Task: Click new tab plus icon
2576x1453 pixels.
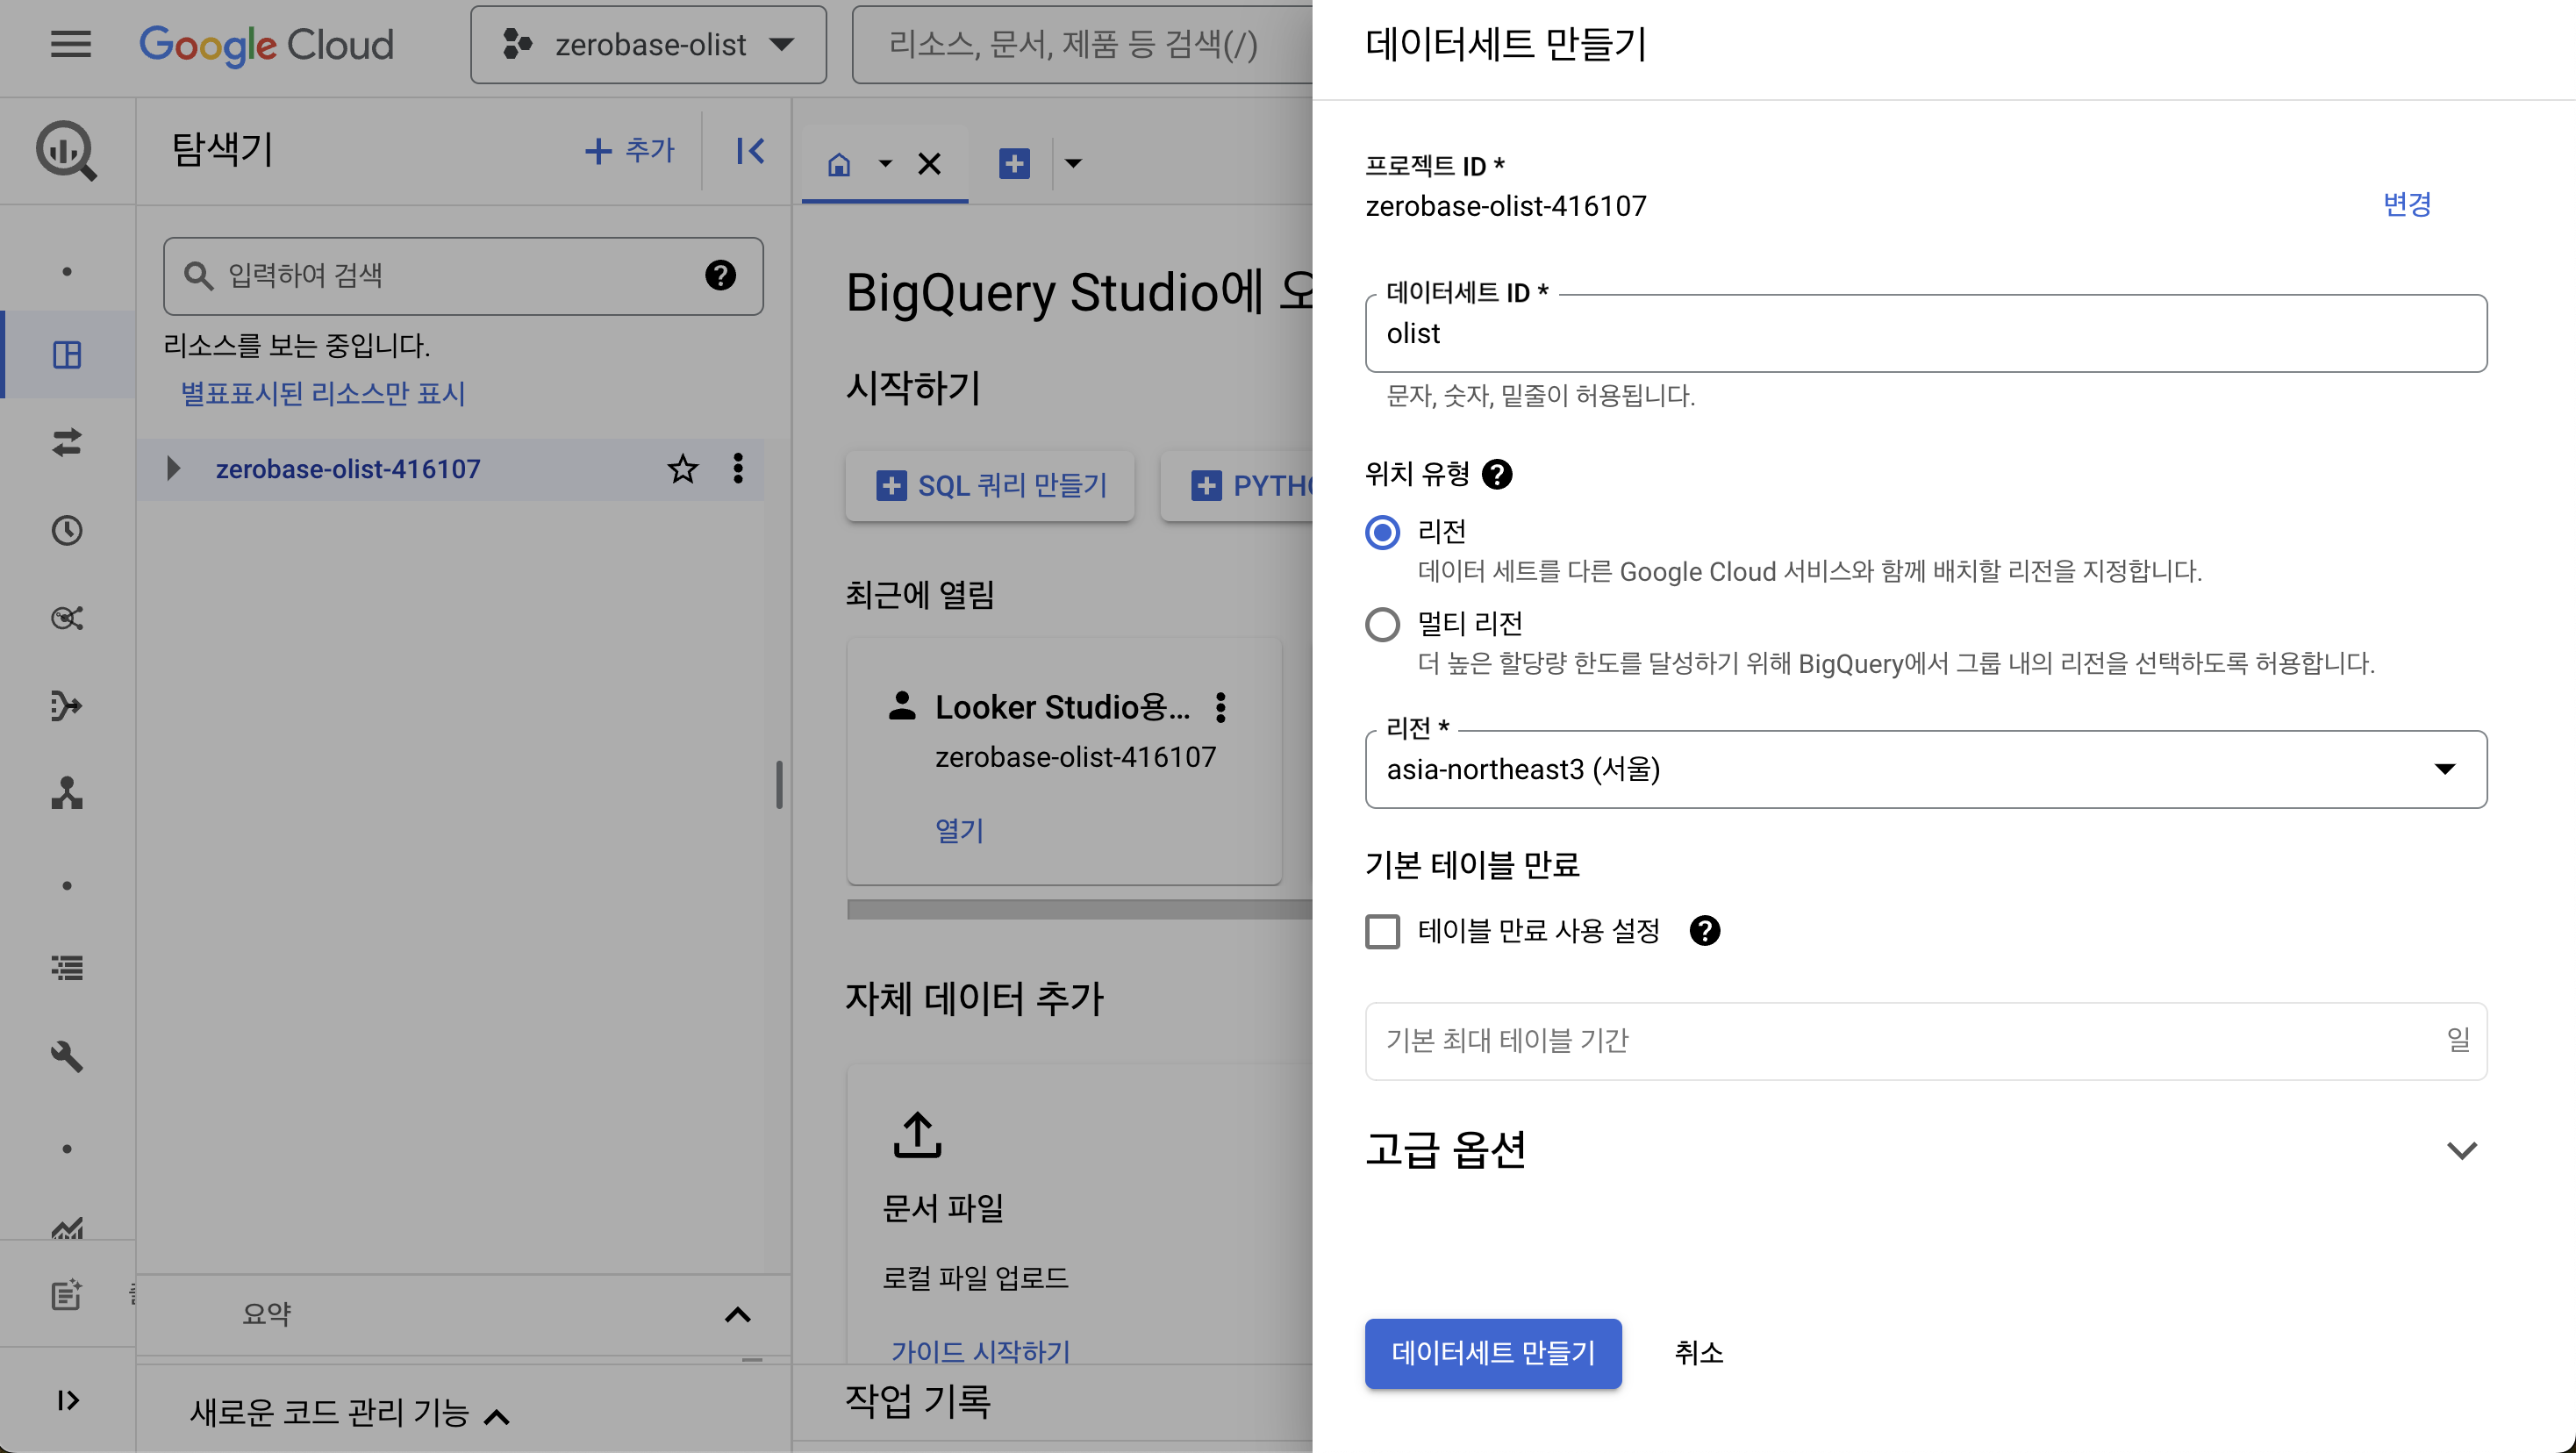Action: [1014, 163]
